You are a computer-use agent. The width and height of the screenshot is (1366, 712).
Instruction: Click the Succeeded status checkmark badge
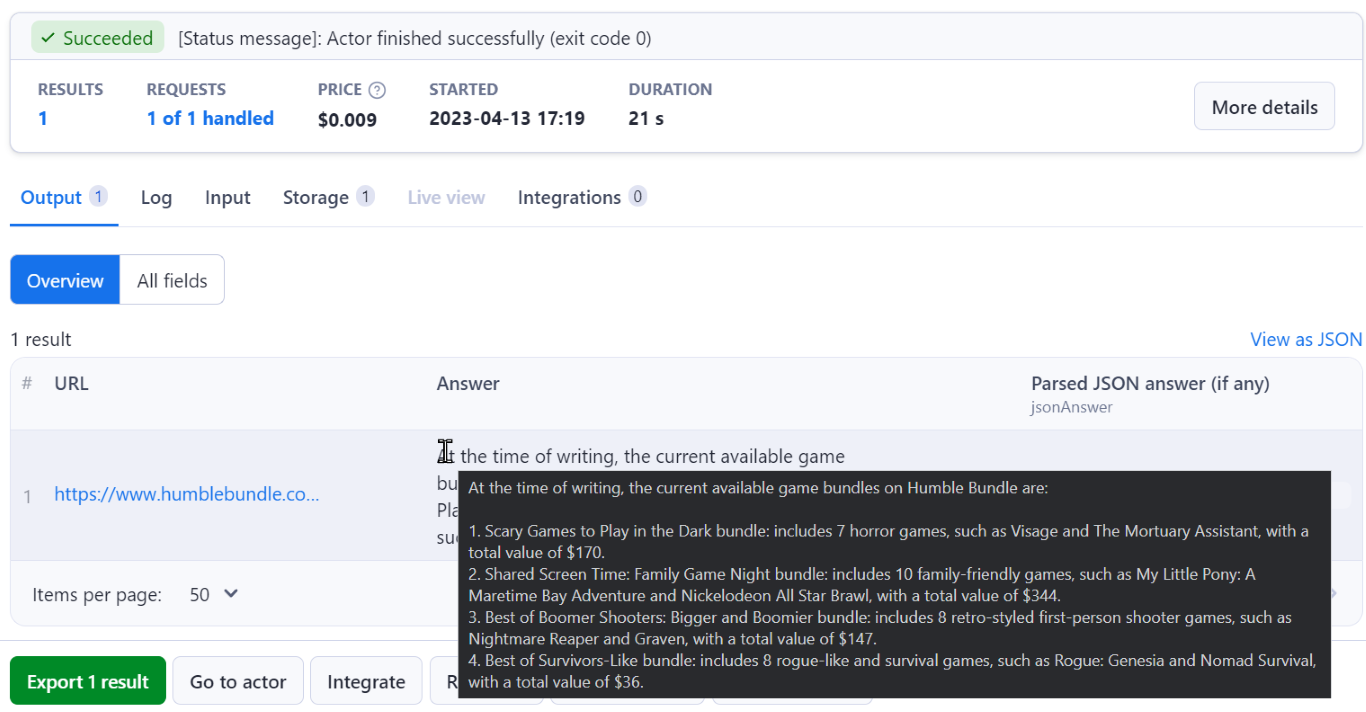[97, 38]
